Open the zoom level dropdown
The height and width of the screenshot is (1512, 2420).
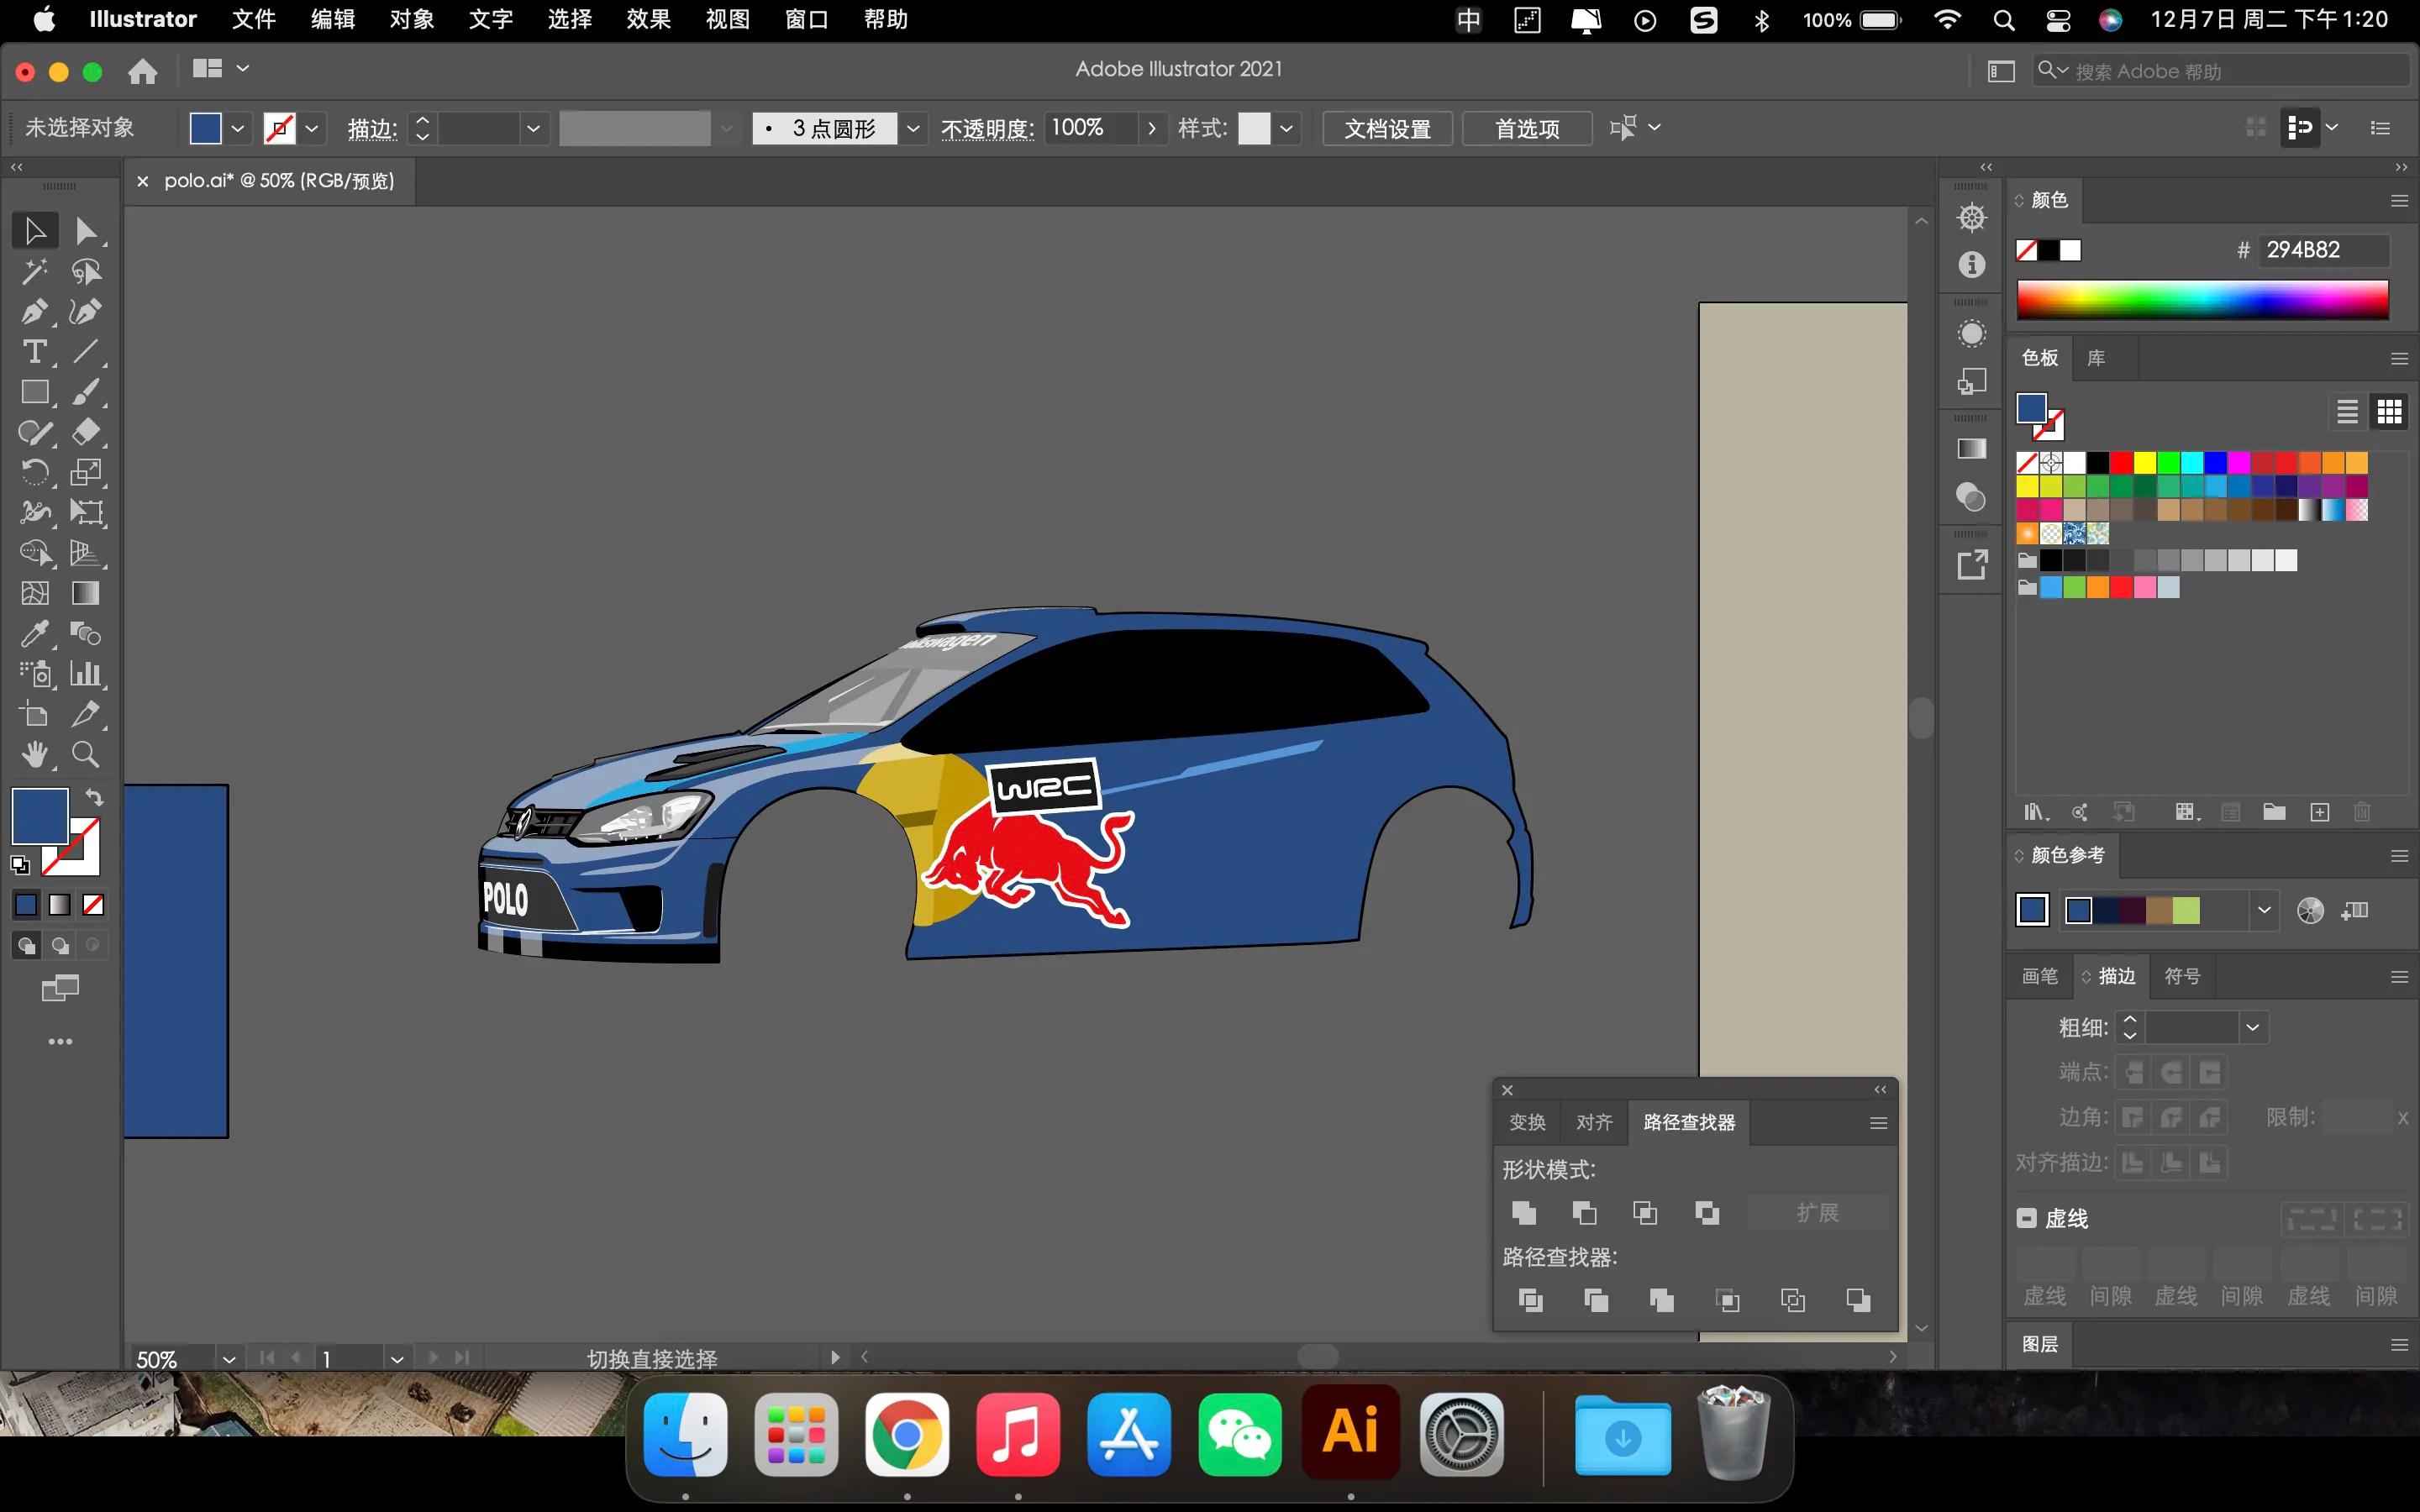click(229, 1359)
